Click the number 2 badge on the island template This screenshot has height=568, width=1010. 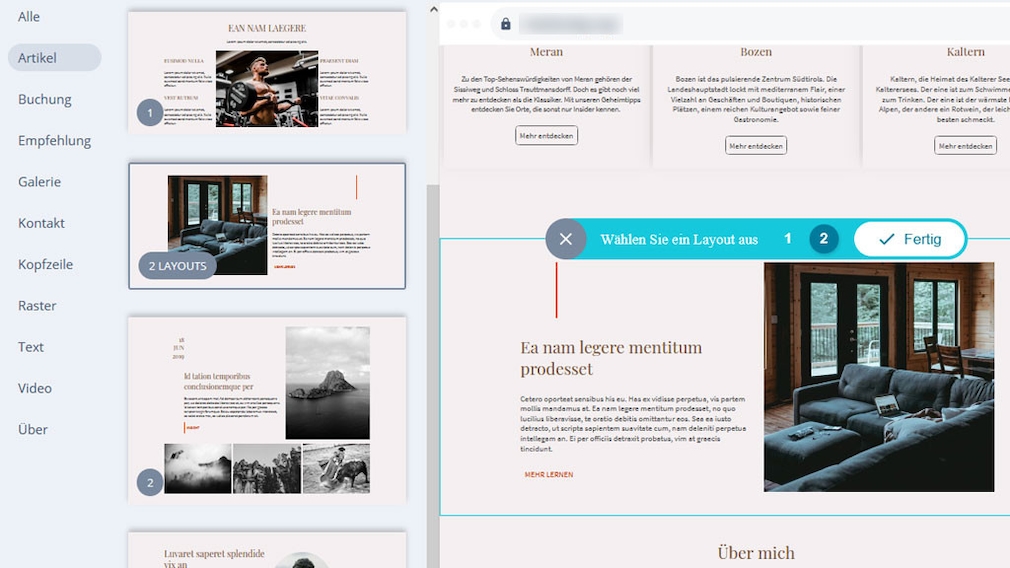point(150,483)
